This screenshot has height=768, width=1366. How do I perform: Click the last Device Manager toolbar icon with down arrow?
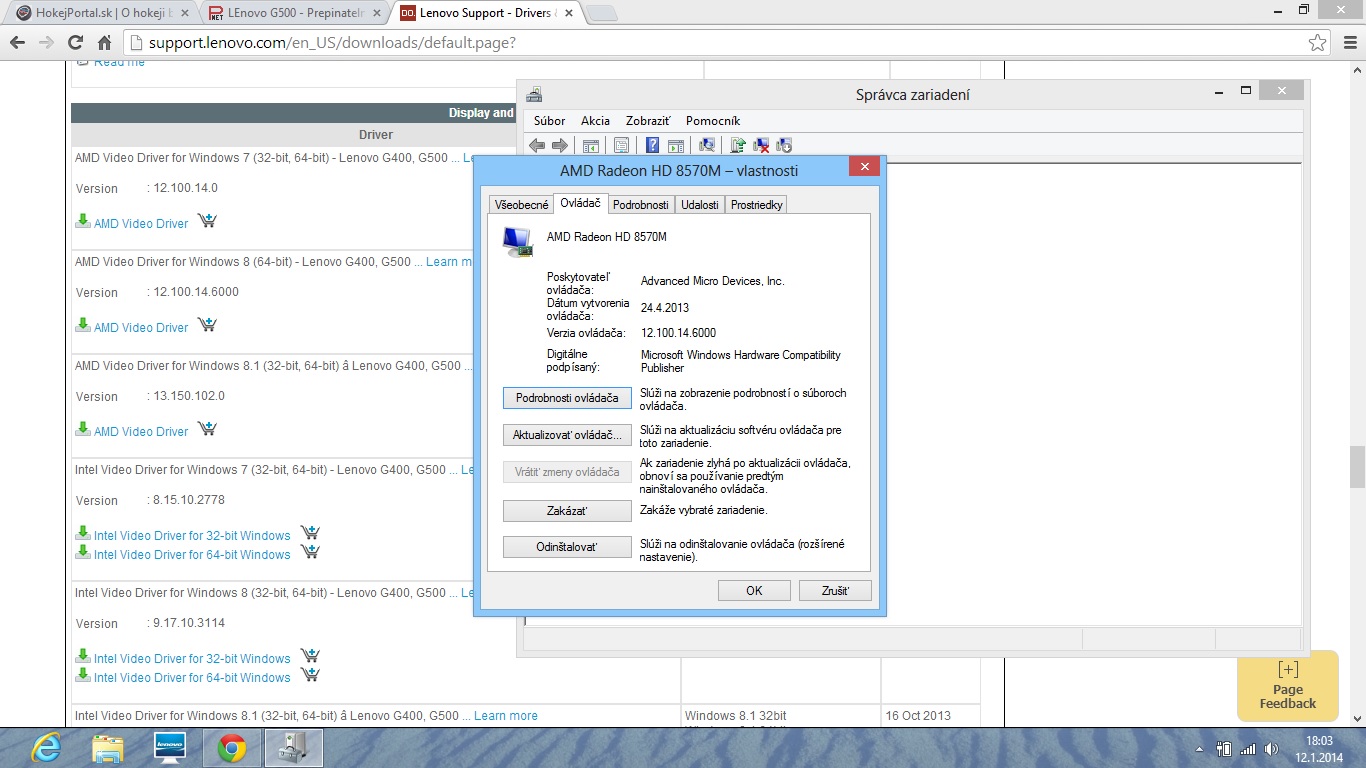pos(784,145)
